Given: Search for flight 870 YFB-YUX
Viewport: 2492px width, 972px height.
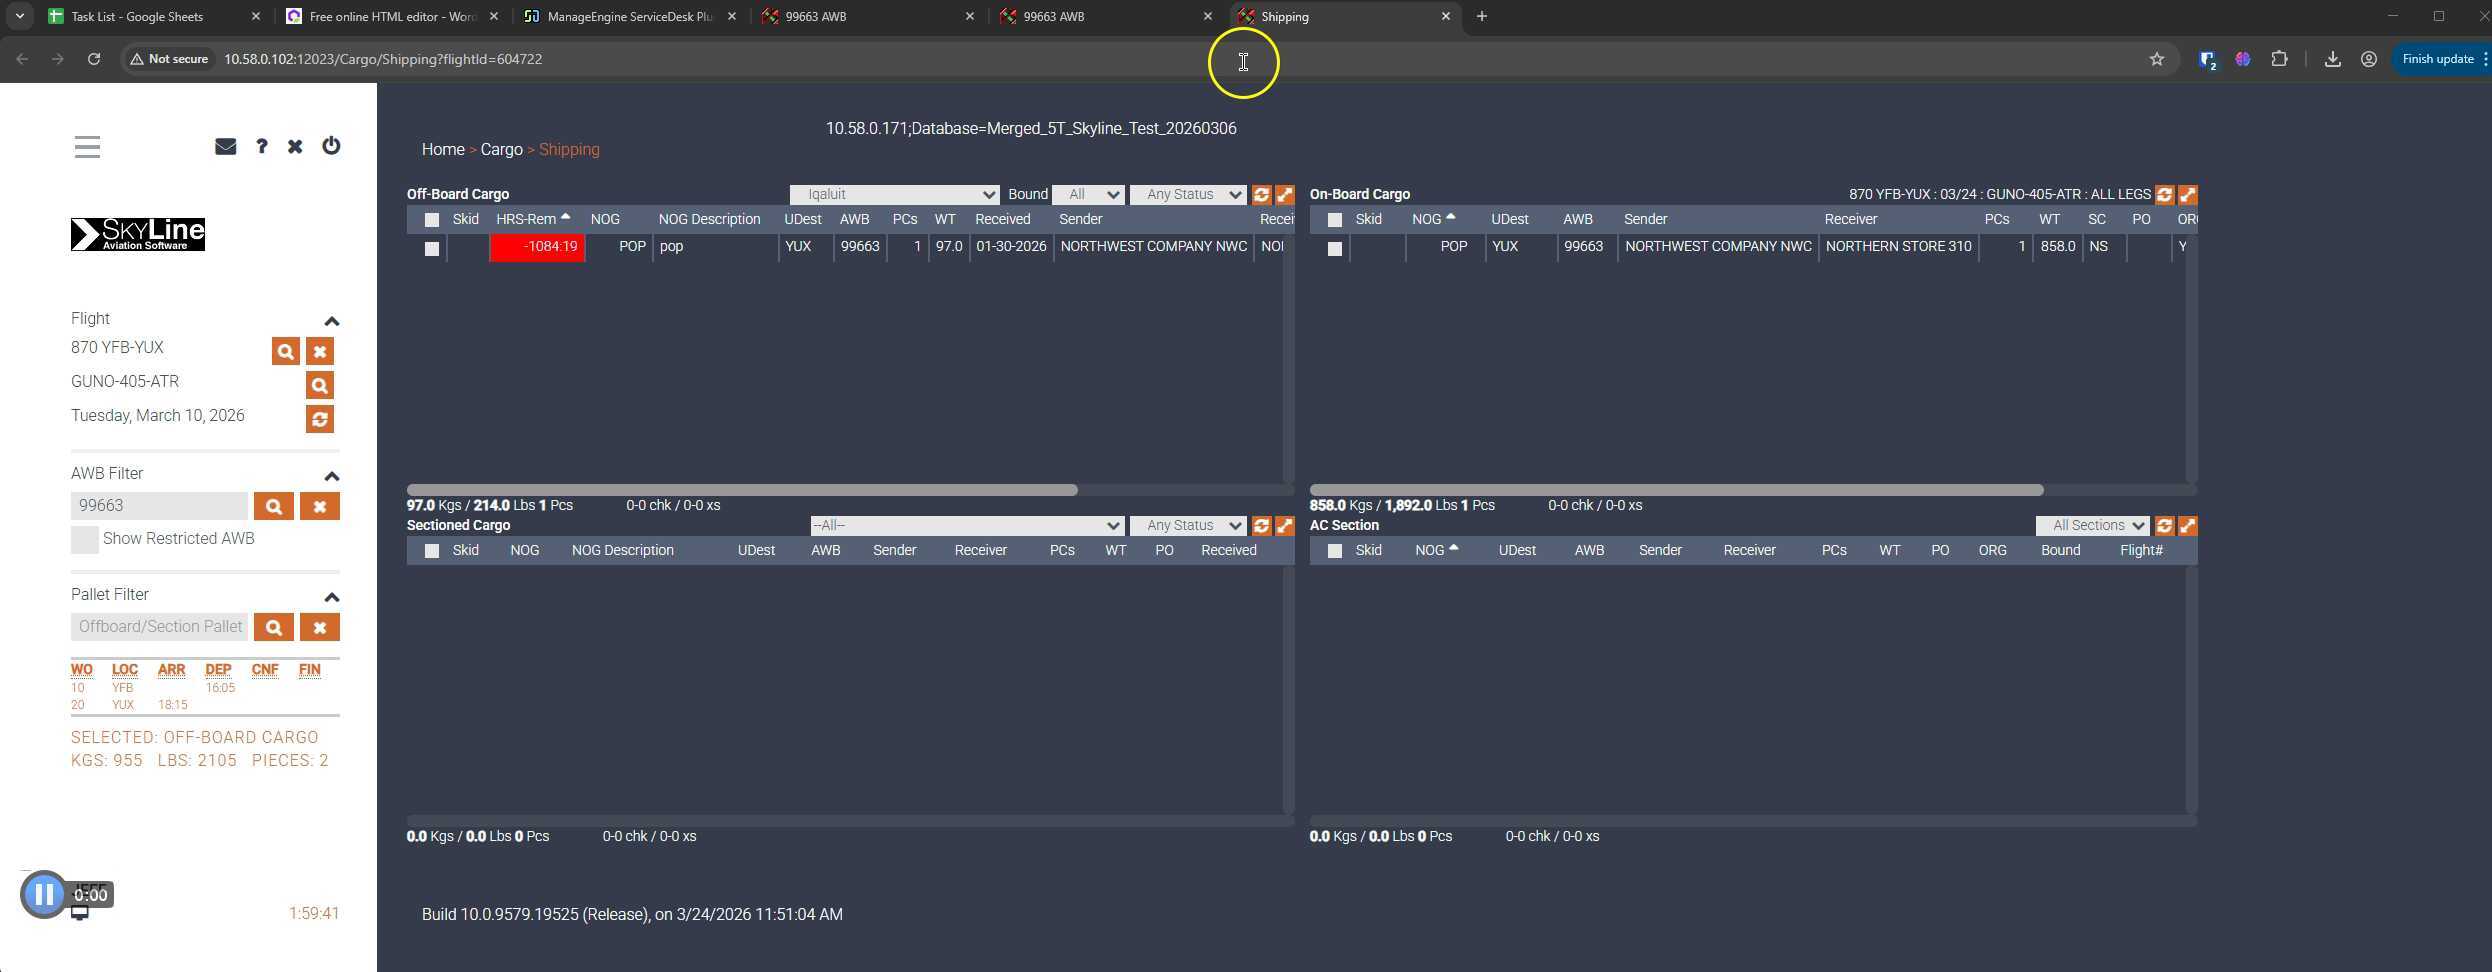Looking at the screenshot, I should [x=285, y=352].
